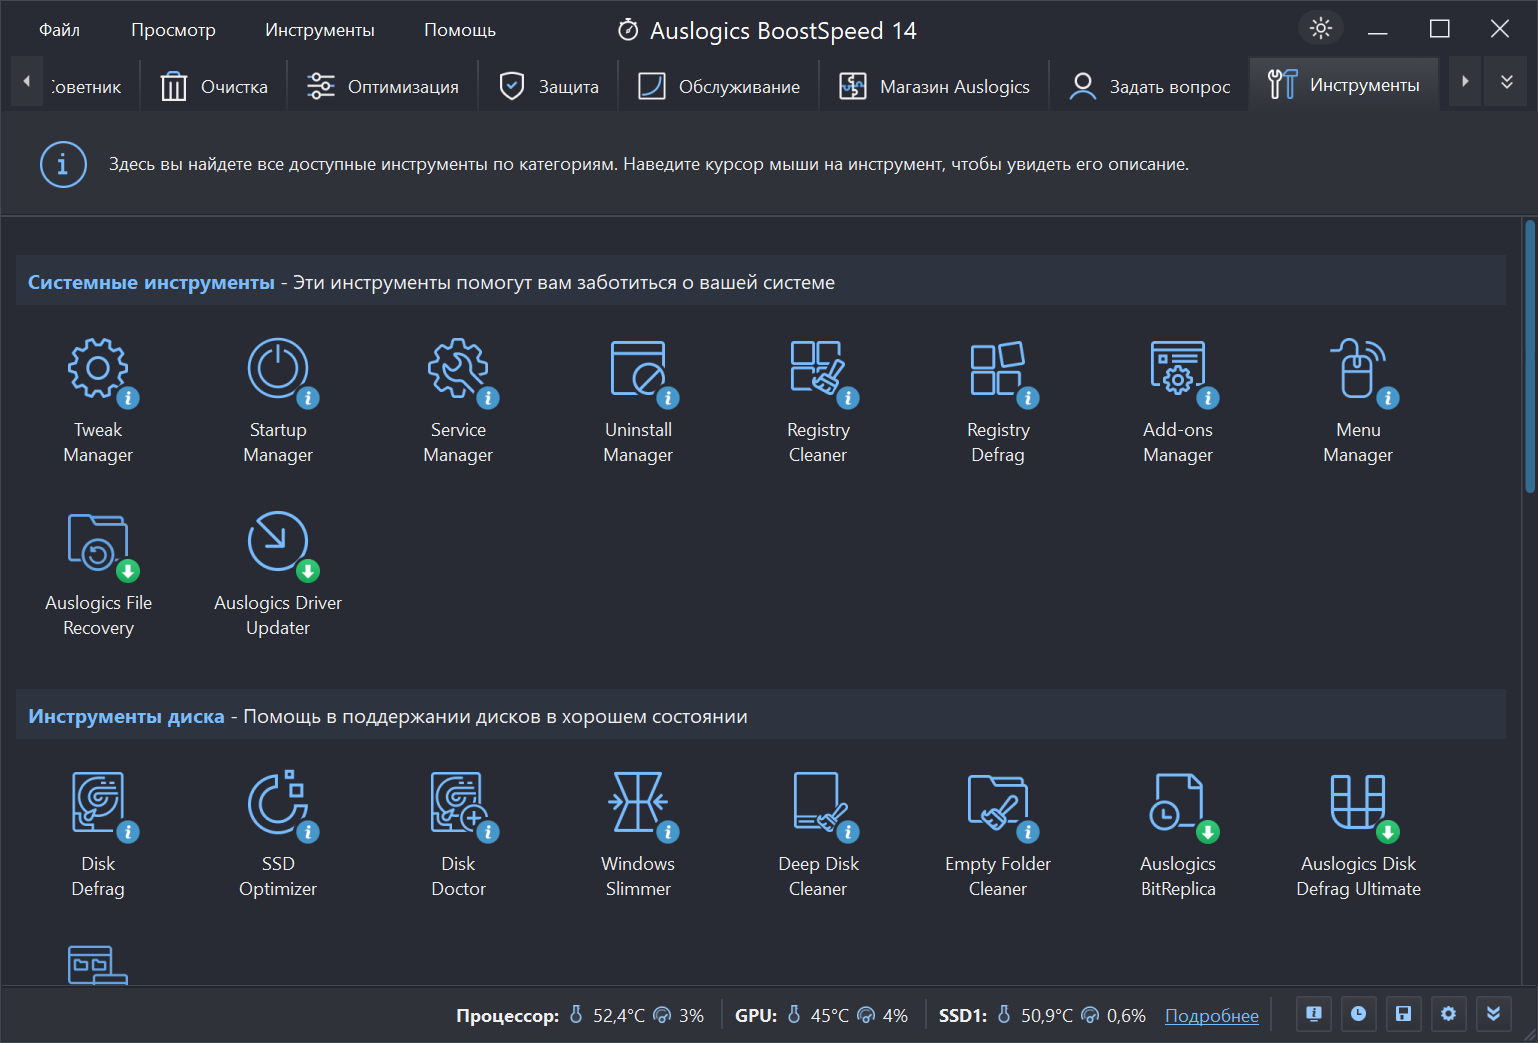Open the Задать вопрос tab
Viewport: 1538px width, 1043px height.
[x=1149, y=87]
